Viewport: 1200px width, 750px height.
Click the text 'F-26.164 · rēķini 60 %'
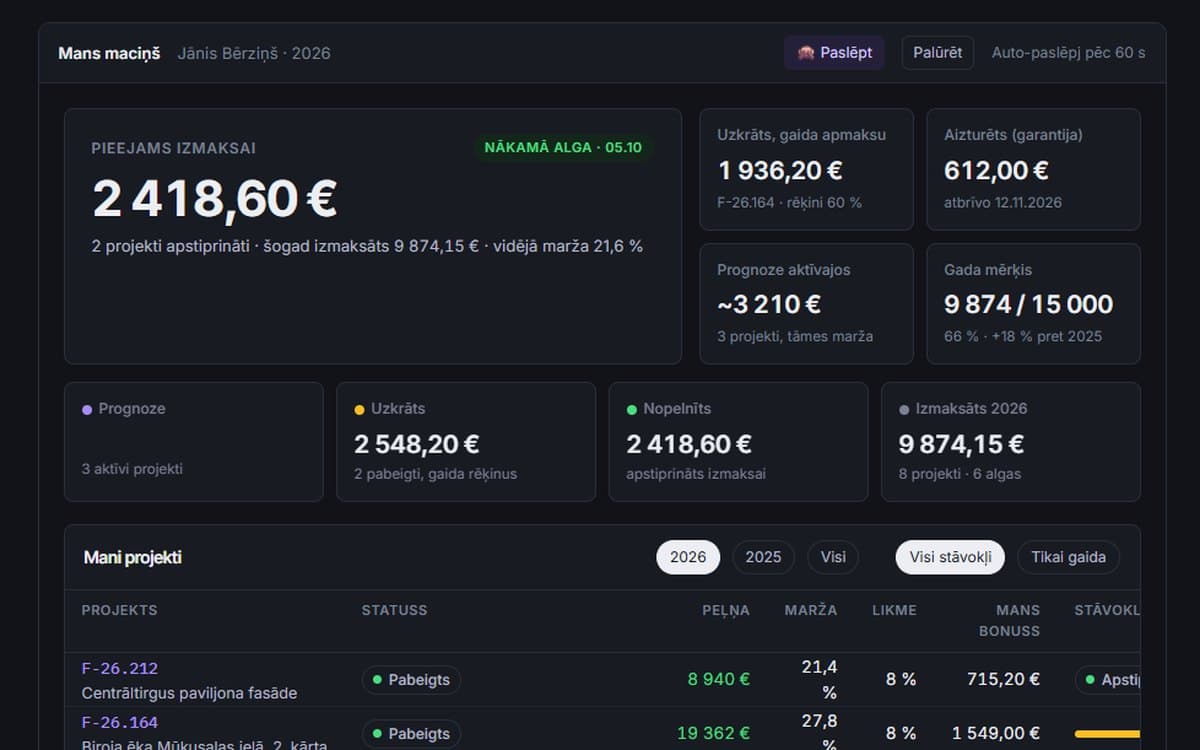[789, 202]
